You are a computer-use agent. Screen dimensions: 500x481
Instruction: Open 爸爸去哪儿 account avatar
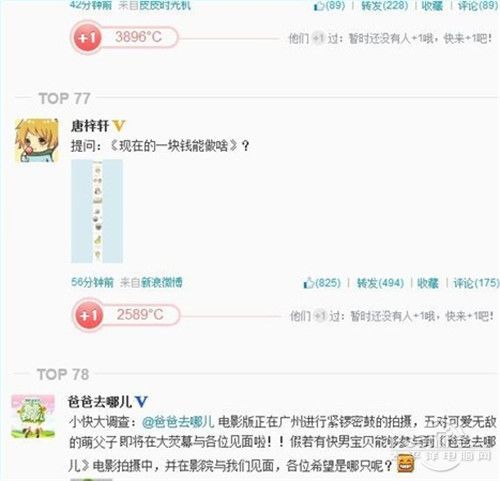[x=33, y=416]
